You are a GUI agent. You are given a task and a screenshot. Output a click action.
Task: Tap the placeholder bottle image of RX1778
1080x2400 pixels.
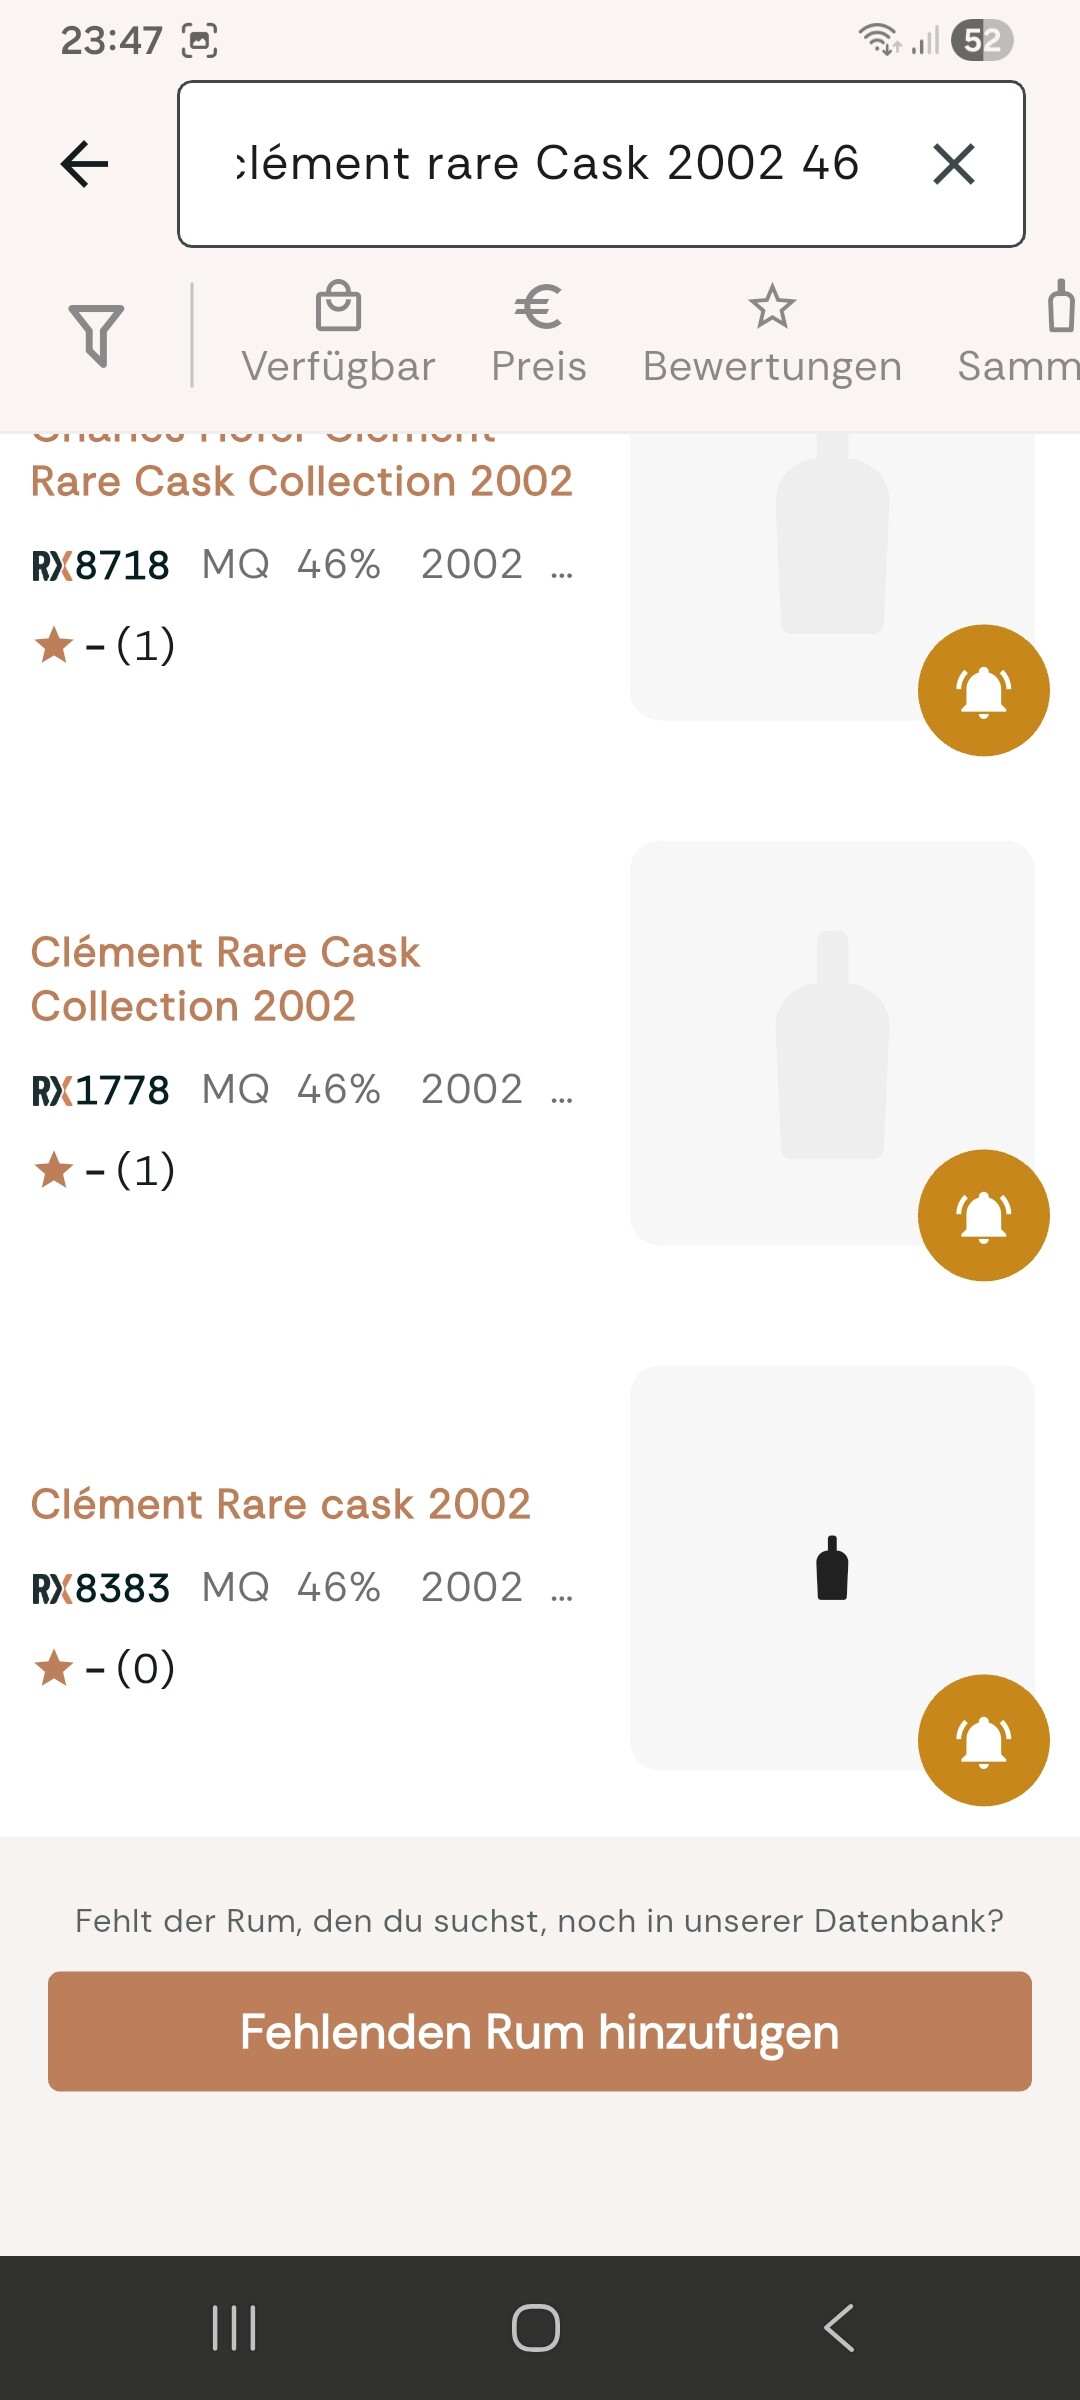point(831,1043)
